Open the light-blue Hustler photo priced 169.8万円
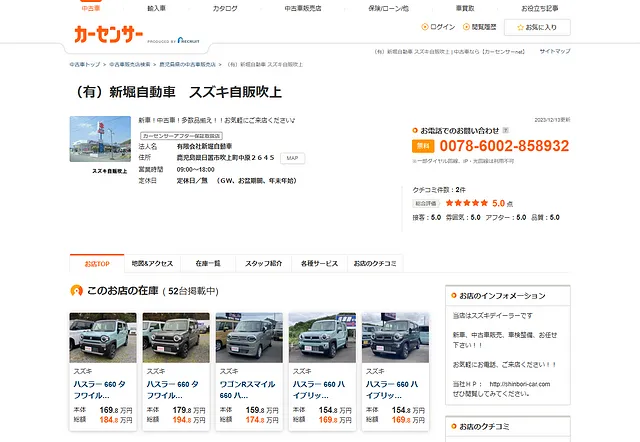The height and width of the screenshot is (442, 640). coord(103,338)
